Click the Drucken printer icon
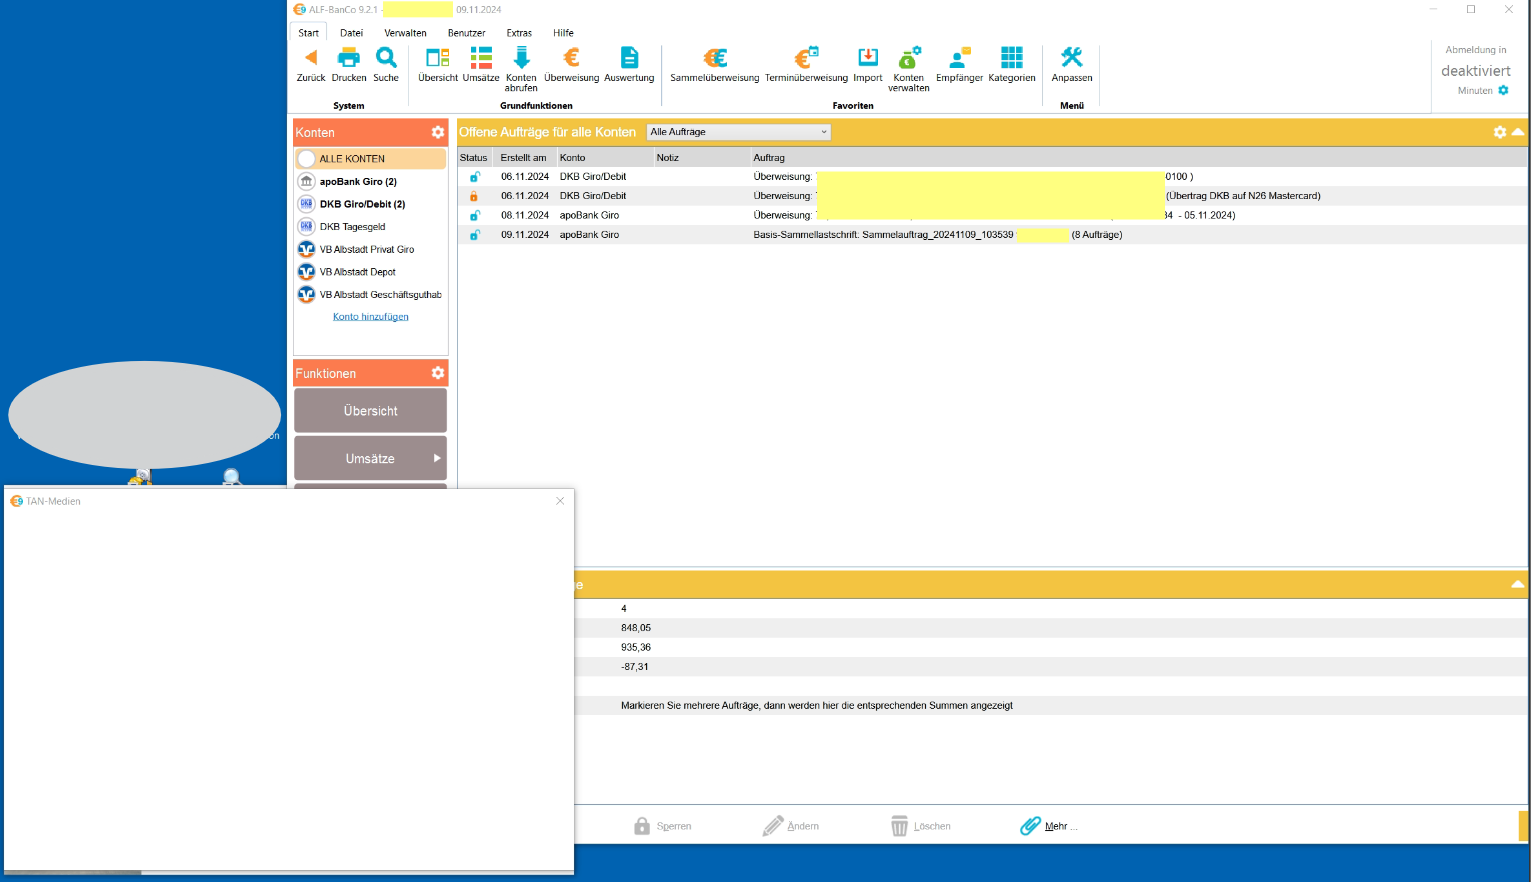 point(349,57)
